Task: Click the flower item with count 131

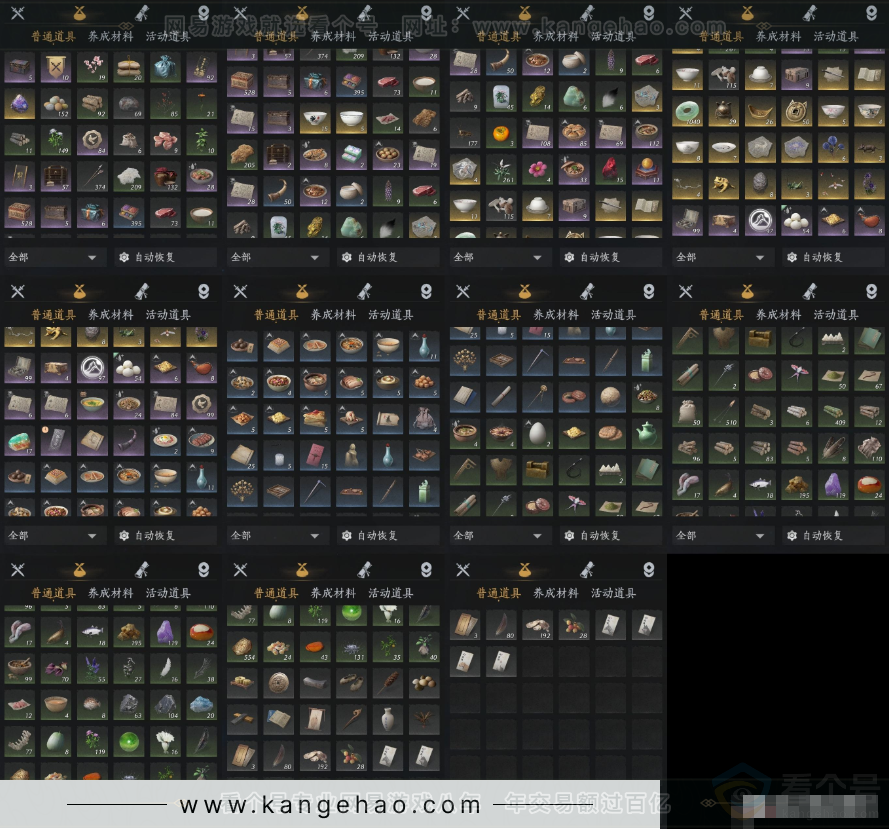Action: [352, 648]
